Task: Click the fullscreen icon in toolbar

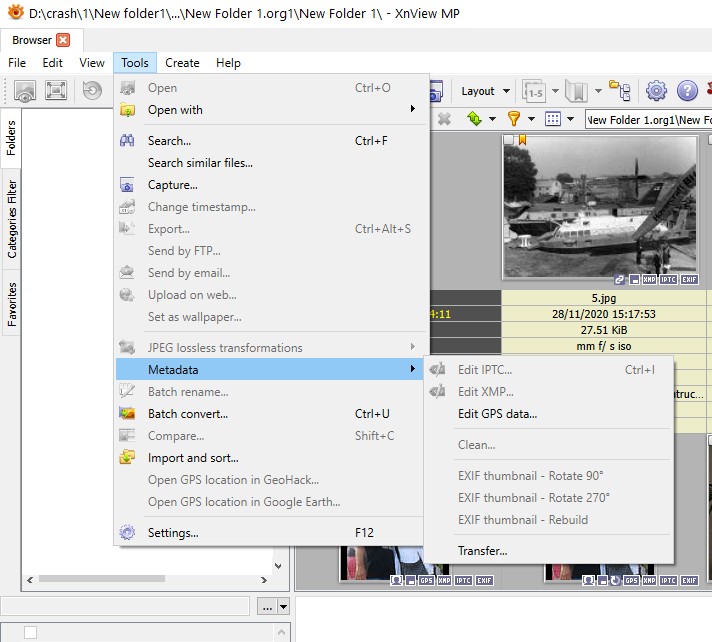Action: pos(56,91)
